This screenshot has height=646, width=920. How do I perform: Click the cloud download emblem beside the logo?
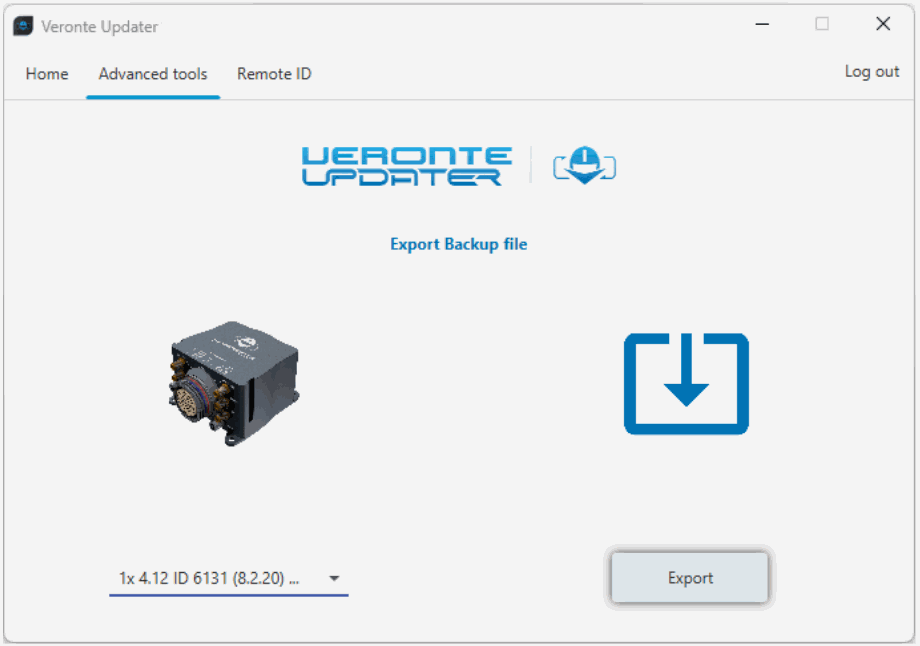click(x=585, y=165)
